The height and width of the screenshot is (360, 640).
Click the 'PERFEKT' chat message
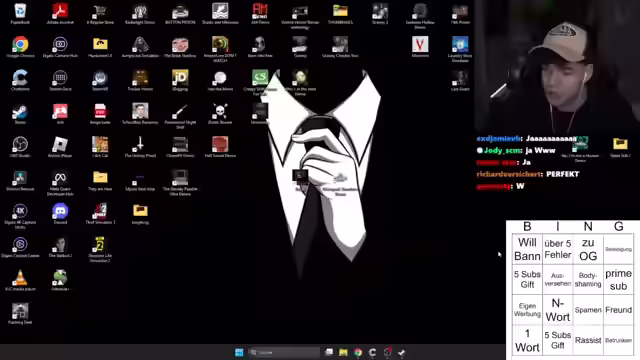coord(562,174)
